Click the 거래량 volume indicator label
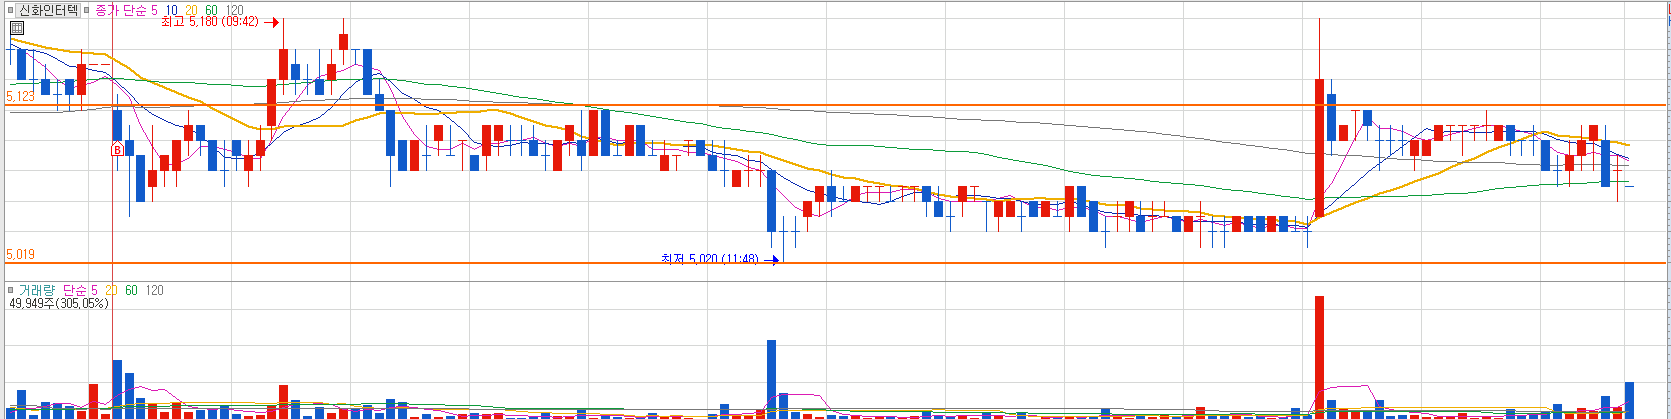Viewport: 1671px width, 419px height. [x=36, y=290]
